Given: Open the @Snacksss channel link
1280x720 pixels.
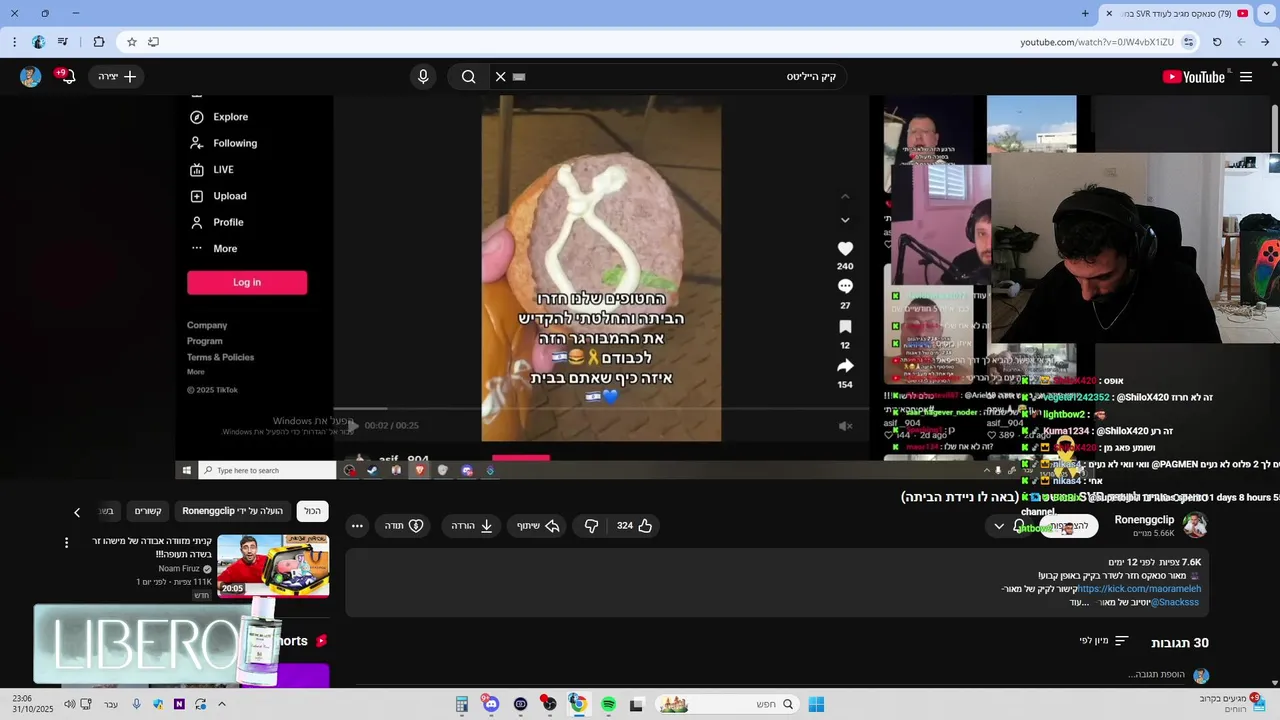Looking at the screenshot, I should click(1174, 602).
